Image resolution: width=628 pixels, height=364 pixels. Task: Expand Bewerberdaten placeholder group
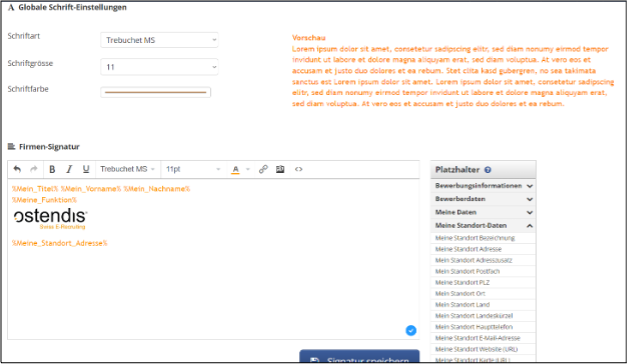pyautogui.click(x=483, y=199)
